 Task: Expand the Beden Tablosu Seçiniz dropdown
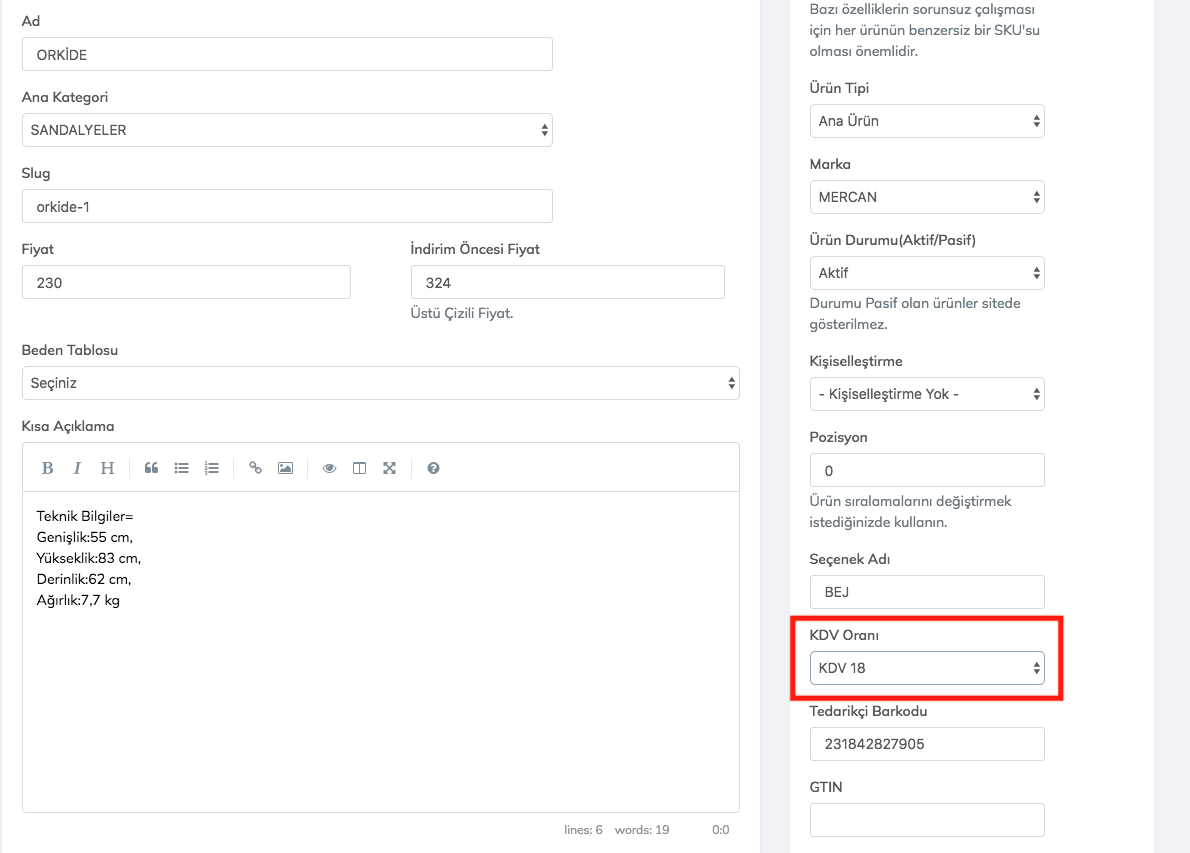pyautogui.click(x=380, y=383)
